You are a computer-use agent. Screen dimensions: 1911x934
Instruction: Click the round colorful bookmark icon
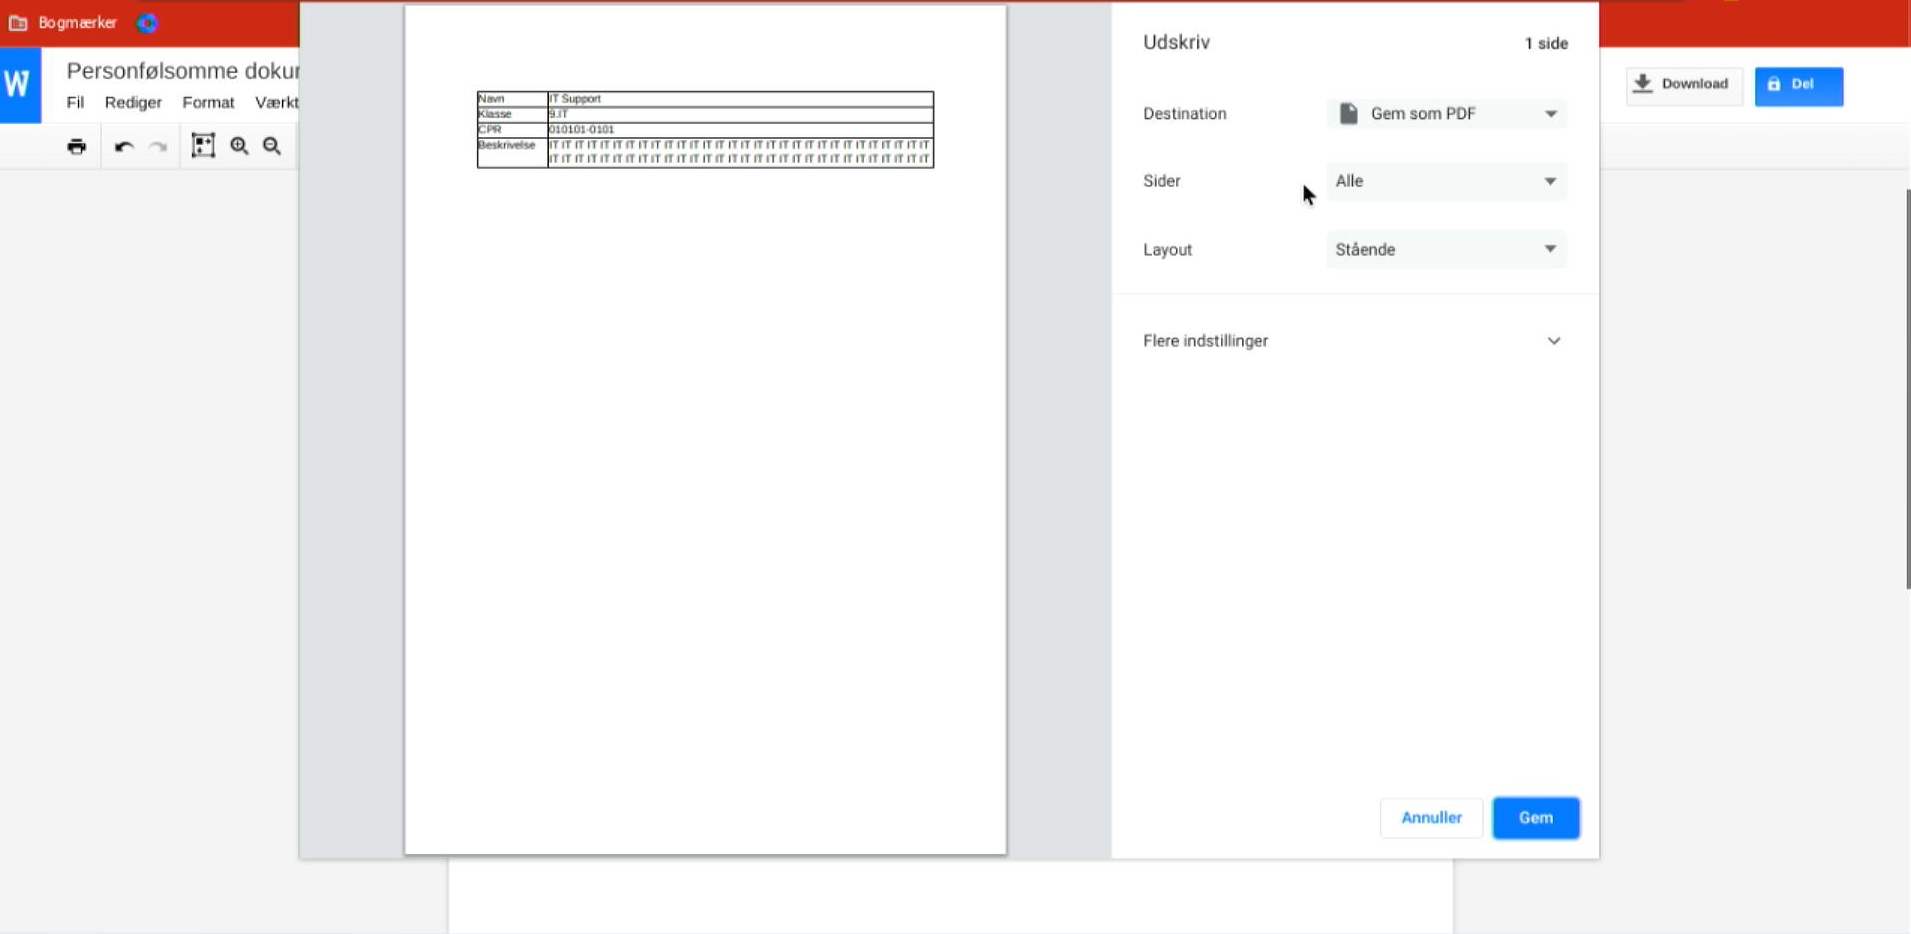(148, 23)
